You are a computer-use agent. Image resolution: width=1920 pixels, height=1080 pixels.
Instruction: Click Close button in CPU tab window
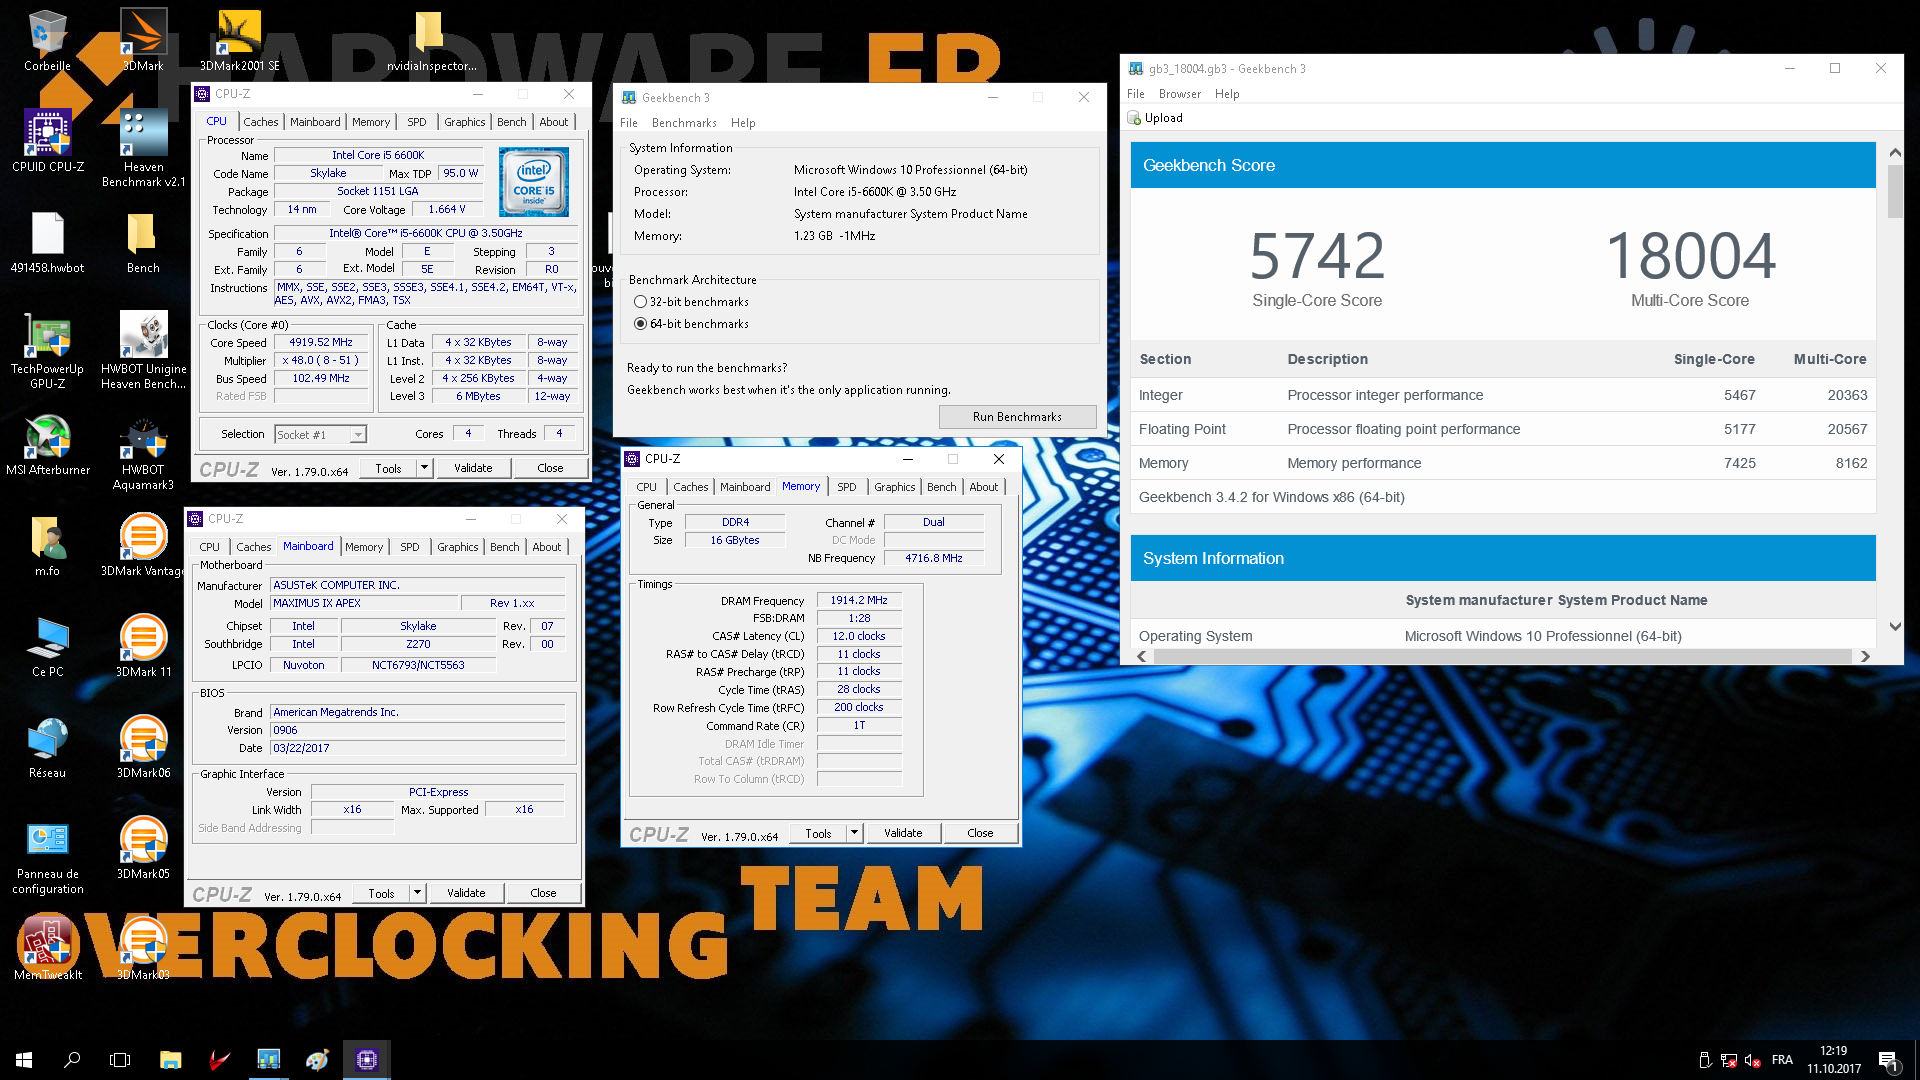550,468
